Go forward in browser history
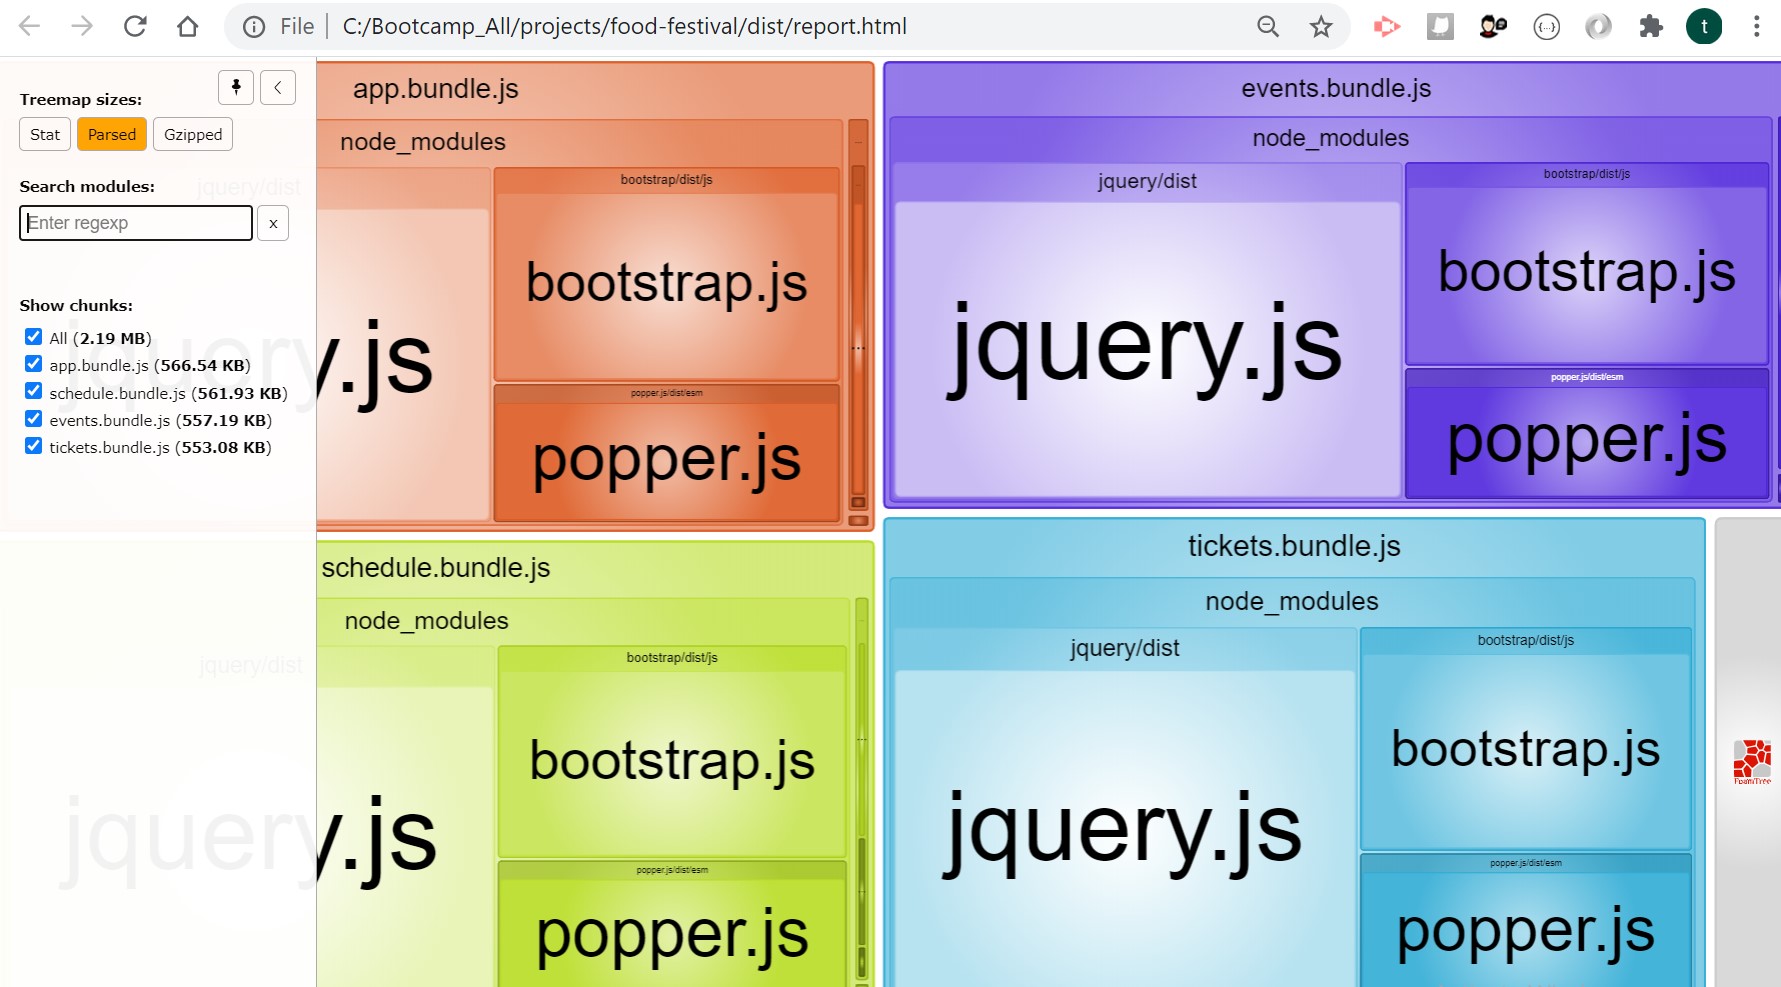1781x987 pixels. [x=82, y=27]
